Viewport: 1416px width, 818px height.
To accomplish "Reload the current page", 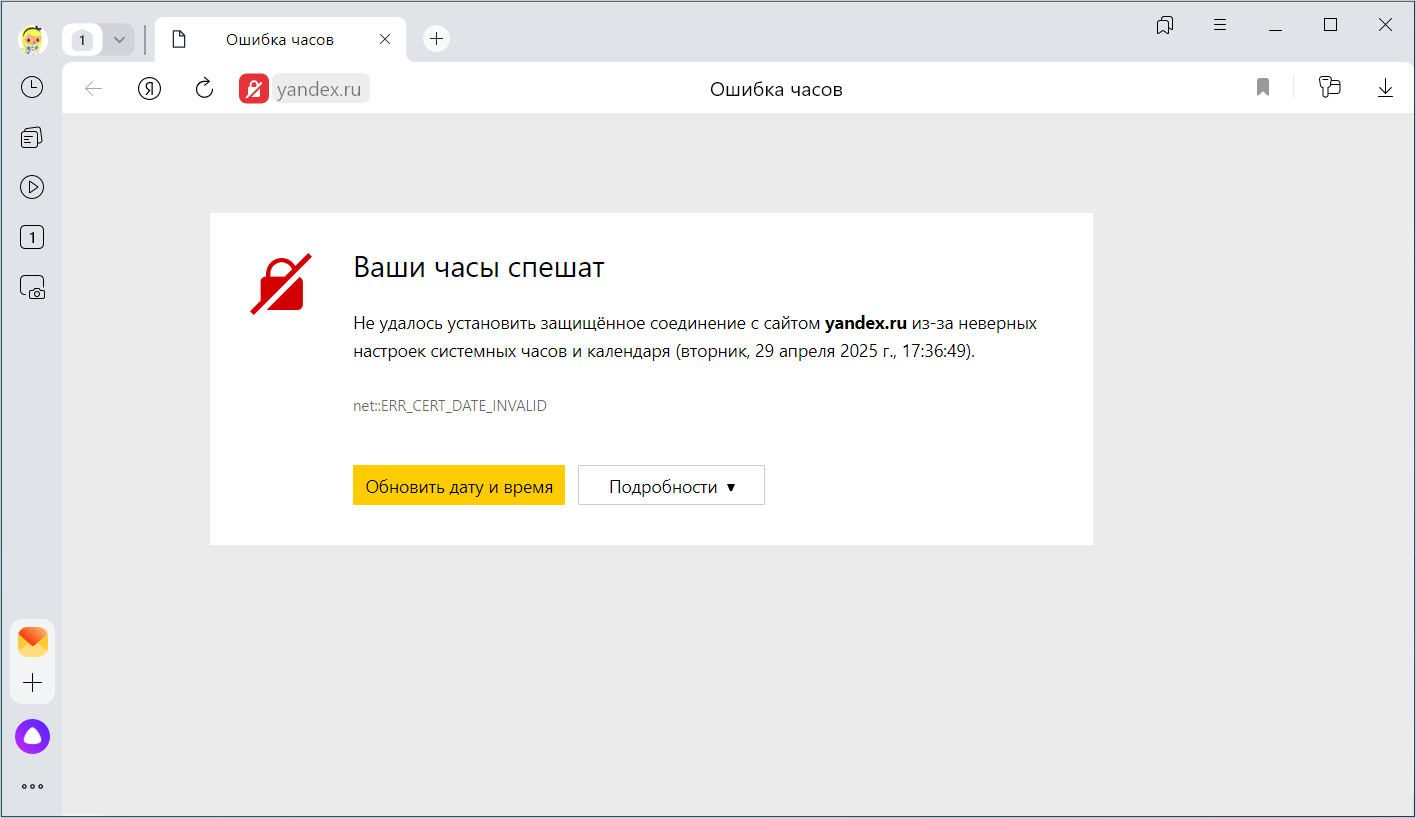I will click(x=204, y=89).
